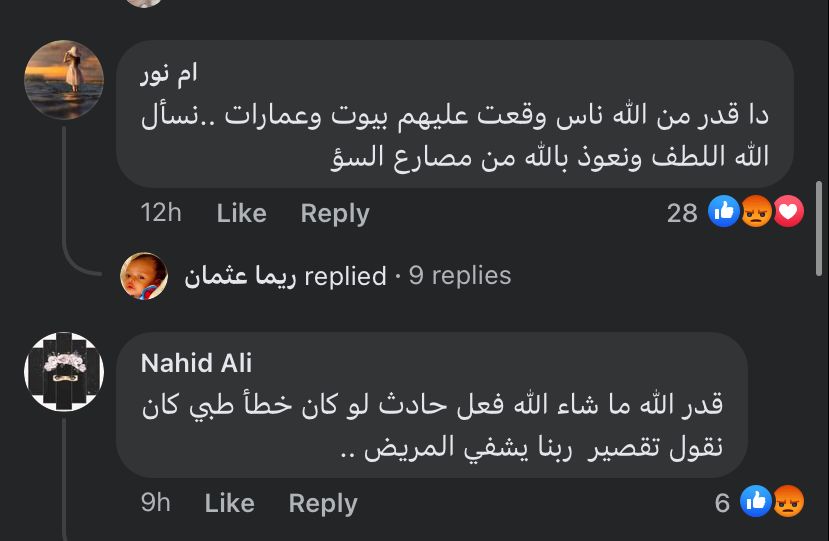Open Nahid Ali's profile picture
This screenshot has height=541, width=829.
pos(64,372)
